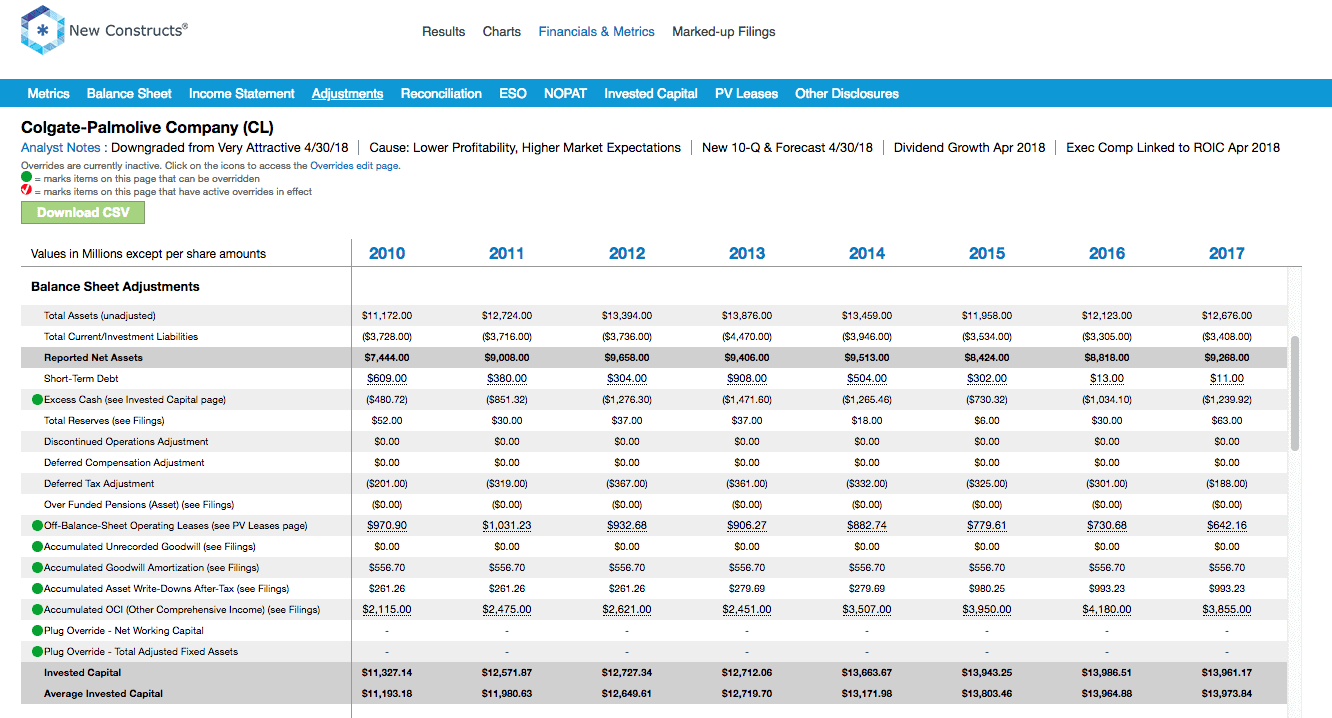Open 2010 operating leases value $970.90

pos(387,526)
